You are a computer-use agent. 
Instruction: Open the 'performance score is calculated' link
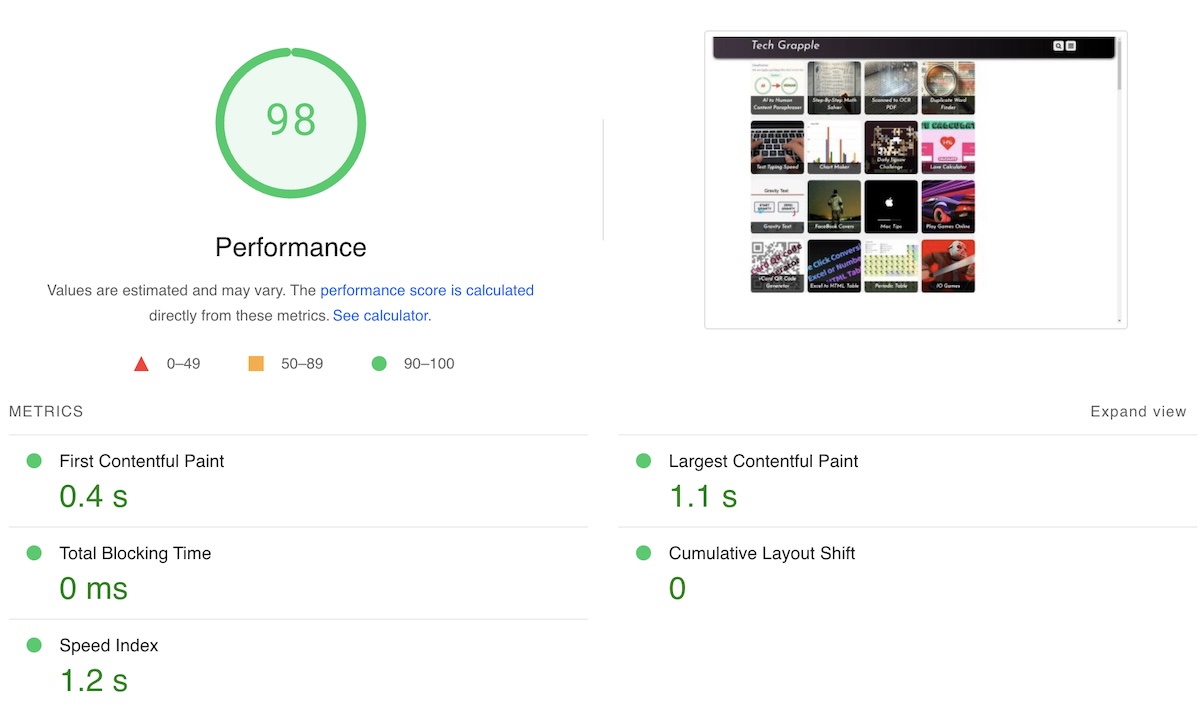tap(427, 290)
